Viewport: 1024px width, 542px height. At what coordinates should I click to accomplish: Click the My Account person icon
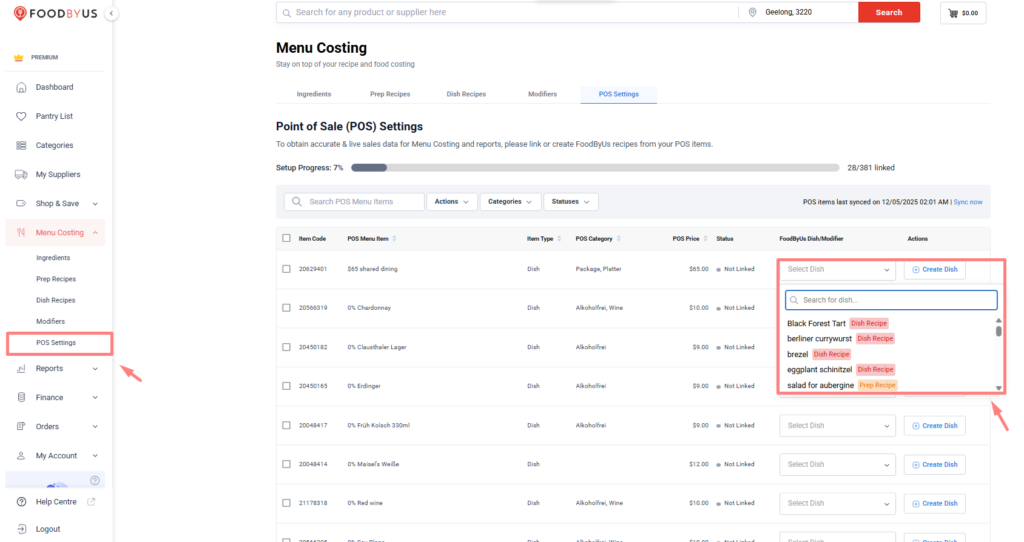tap(21, 456)
